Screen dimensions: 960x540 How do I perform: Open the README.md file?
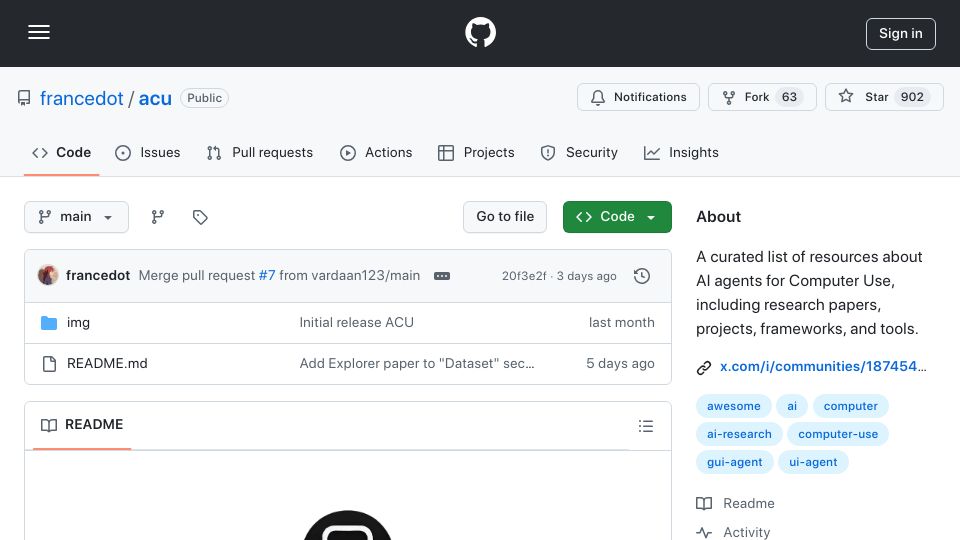[107, 364]
